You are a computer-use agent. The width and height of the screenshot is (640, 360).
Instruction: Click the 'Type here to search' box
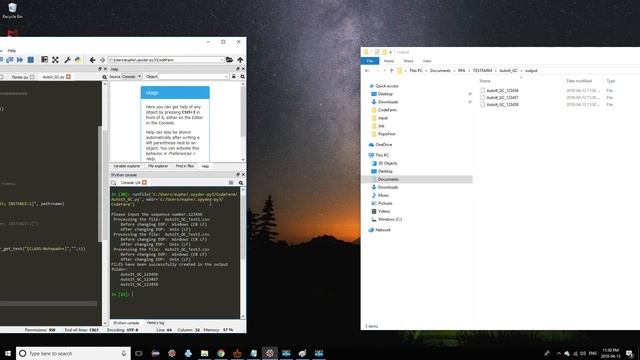[x=73, y=353]
